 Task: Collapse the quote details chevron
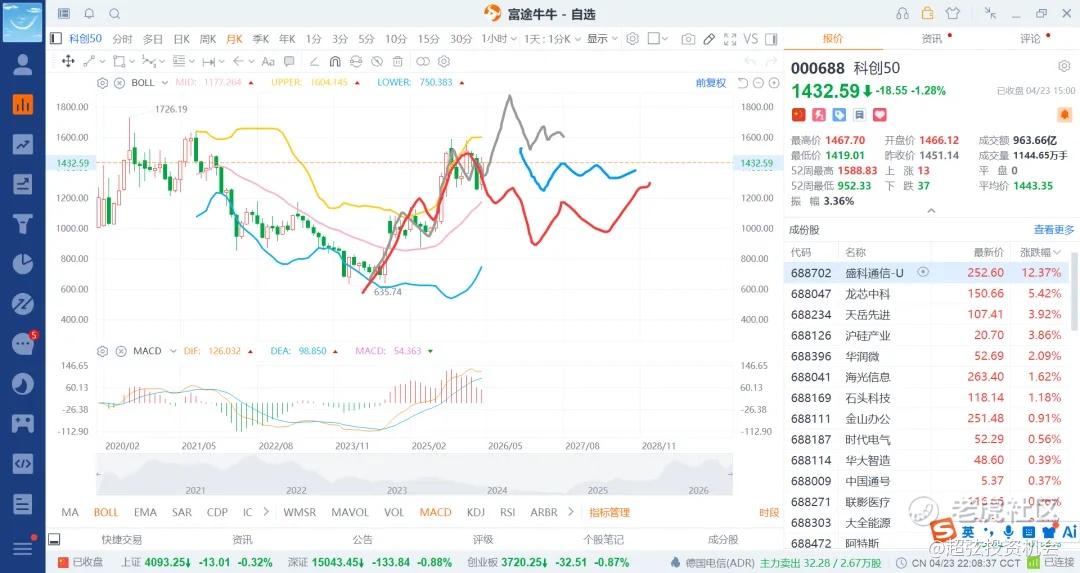931,210
